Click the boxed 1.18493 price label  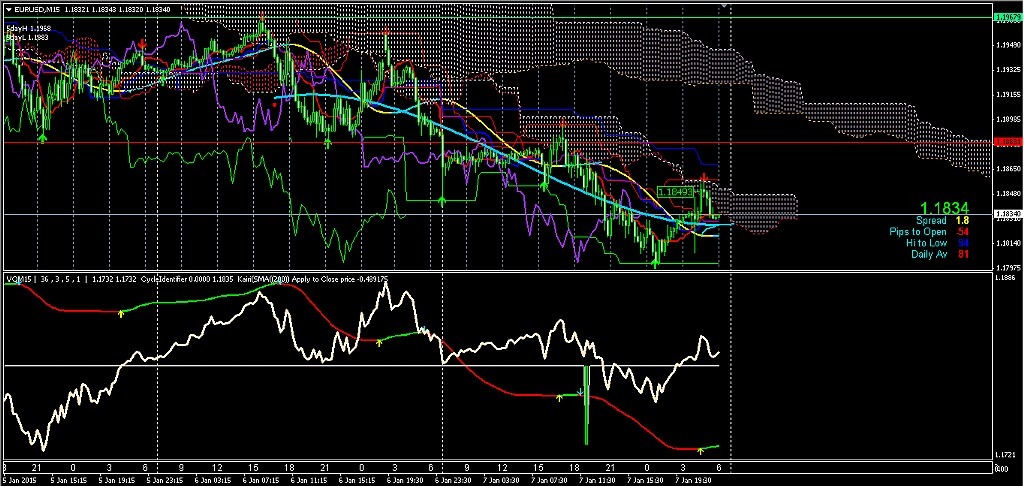(675, 192)
